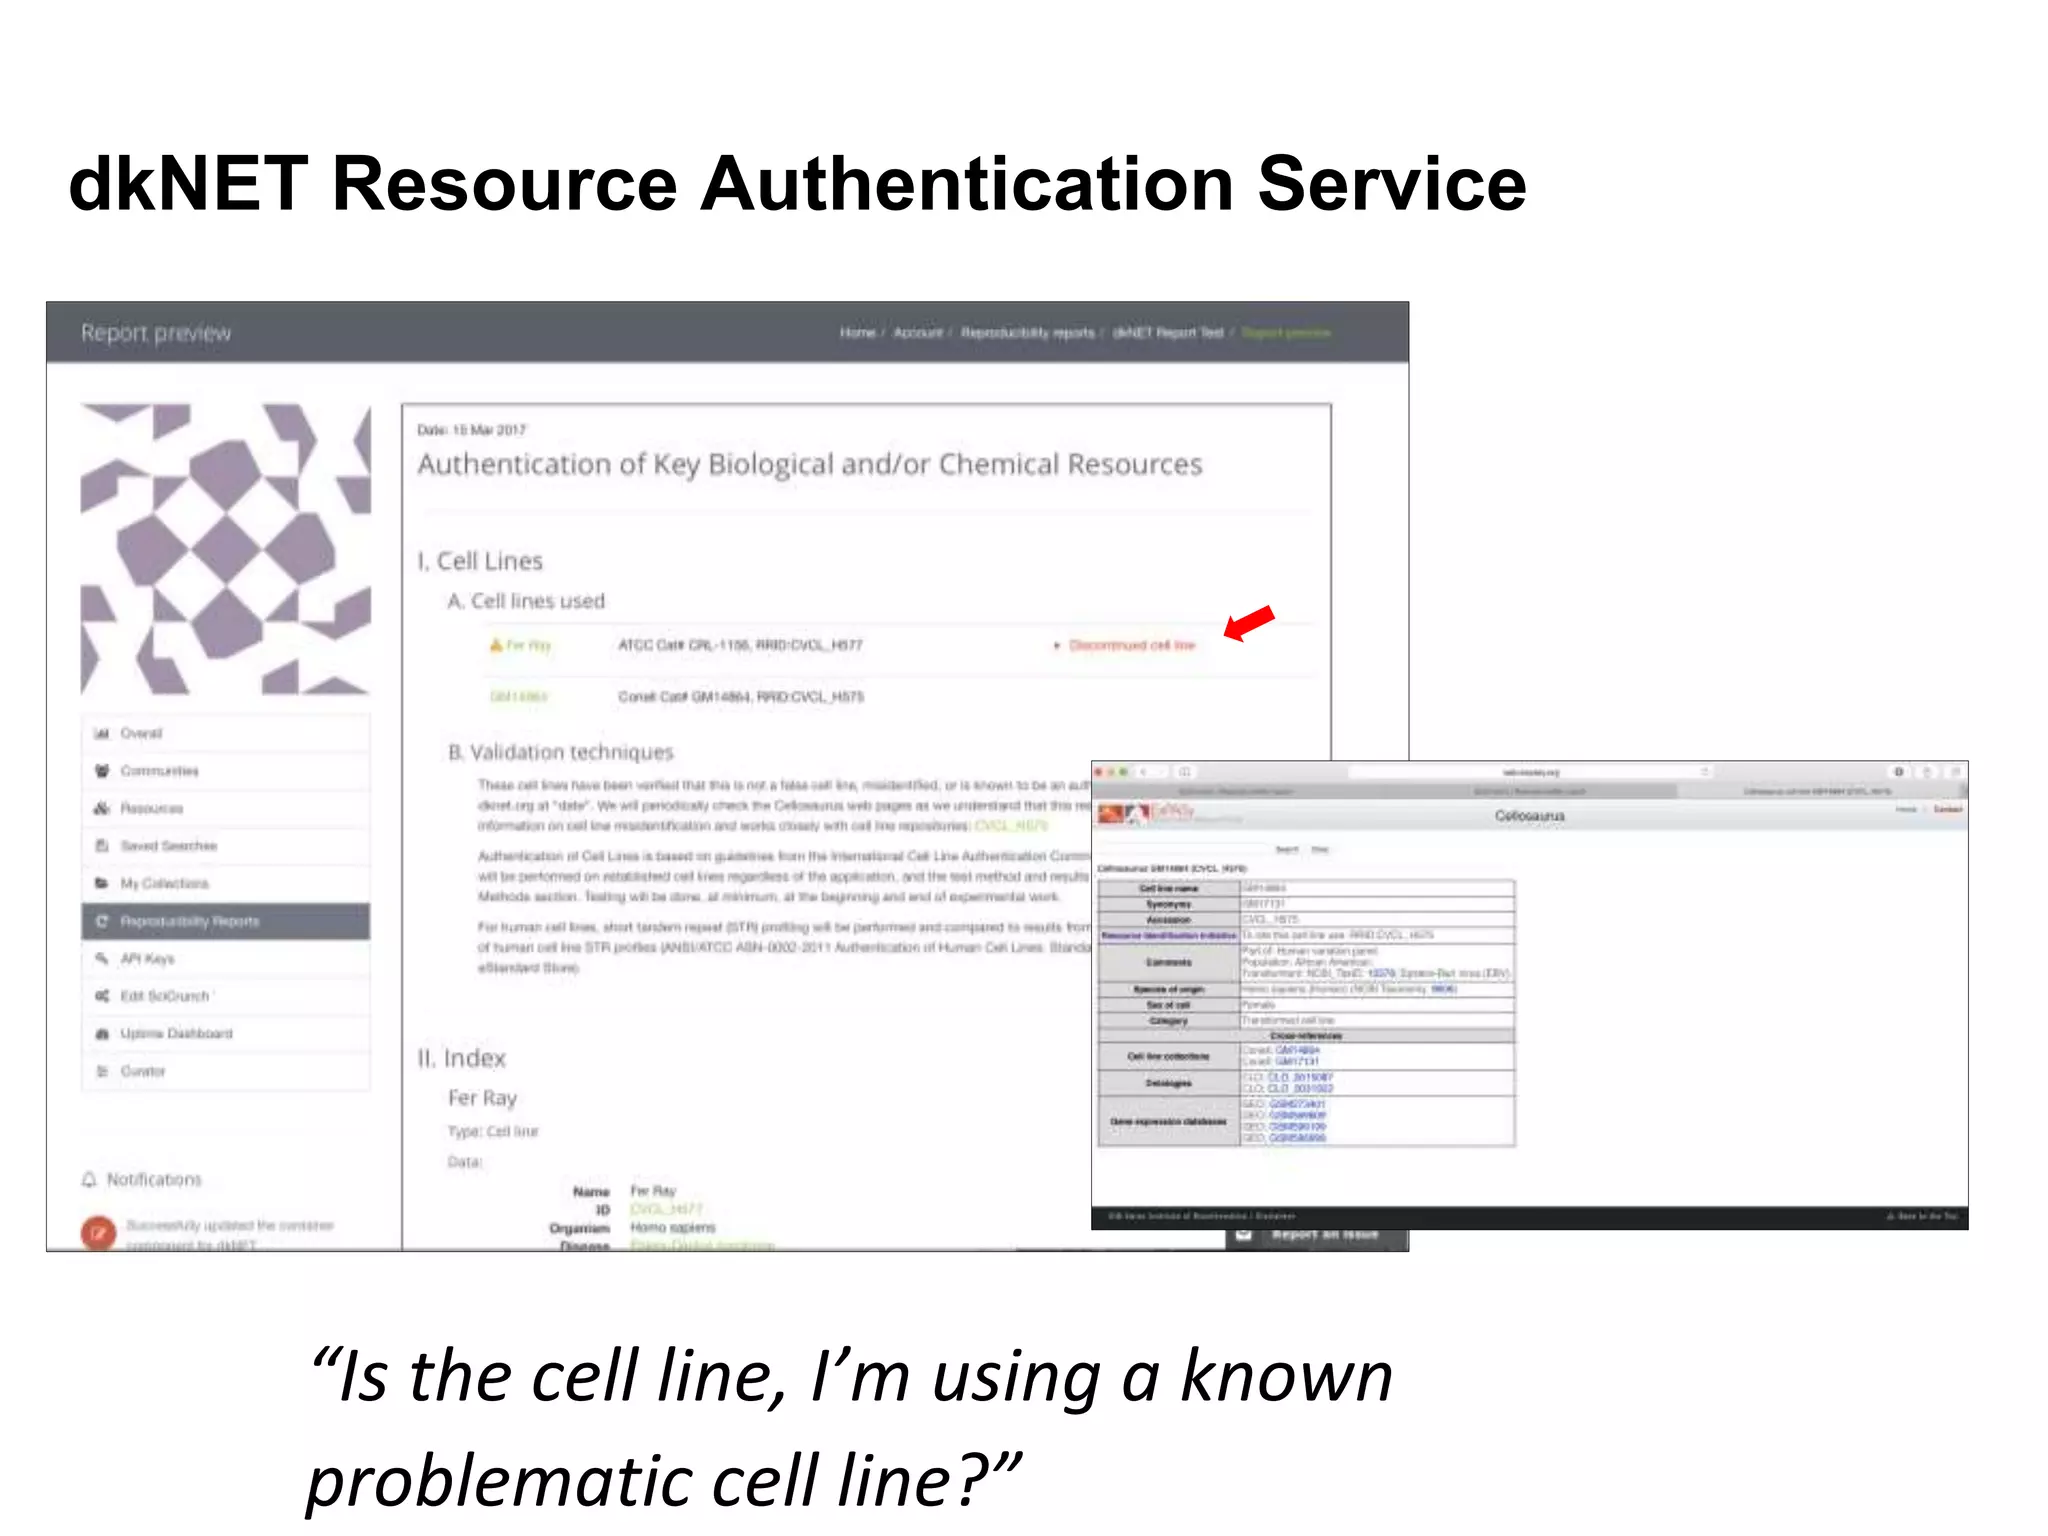This screenshot has height=1536, width=2048.
Task: Switch to the second browser tab
Action: point(1528,791)
